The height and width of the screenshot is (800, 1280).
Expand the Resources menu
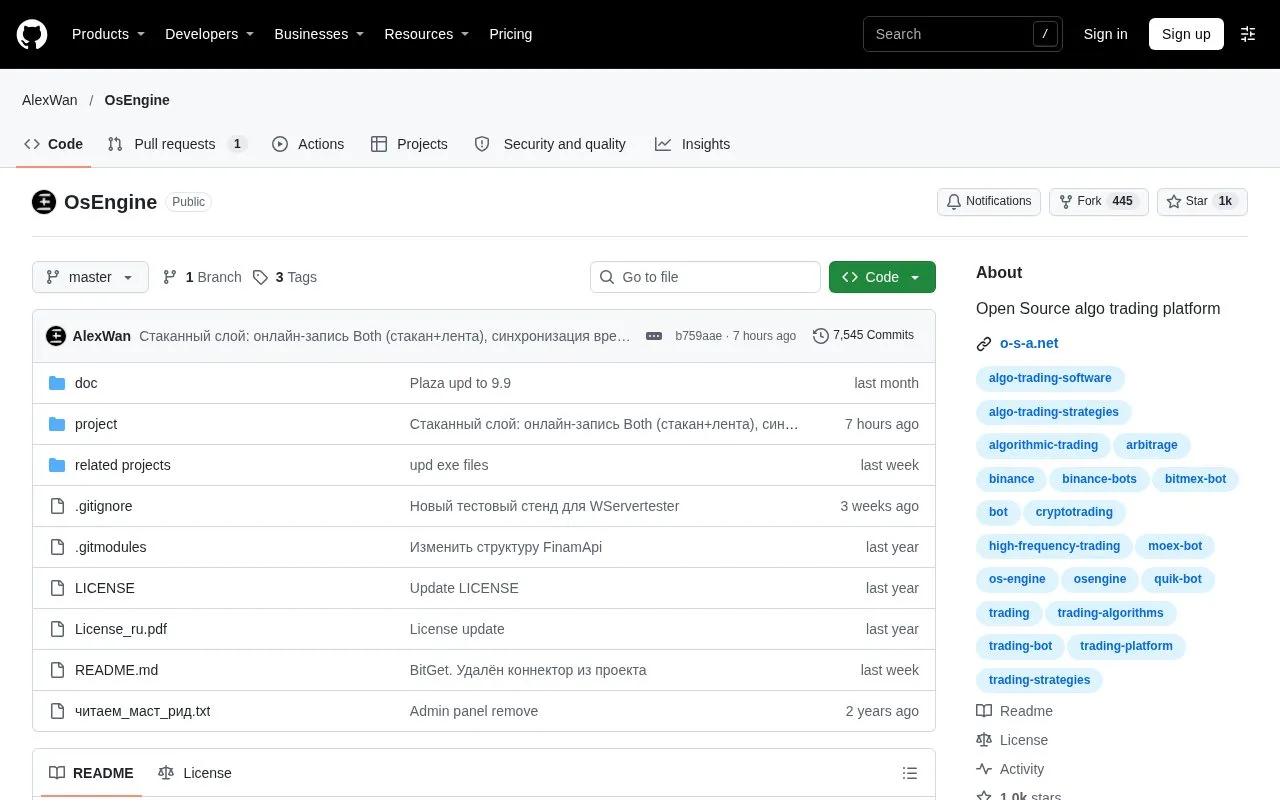pyautogui.click(x=427, y=34)
